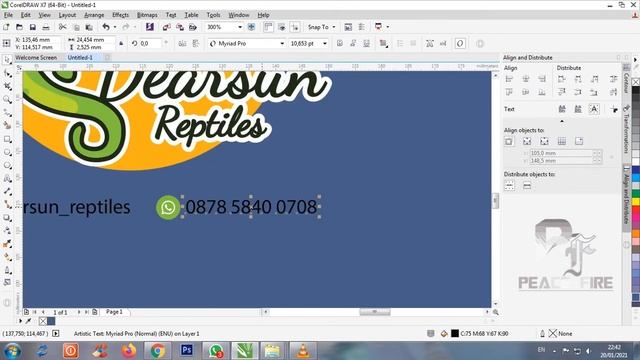Click the rotation angle input field
Viewport: 640px width, 360px height.
[150, 43]
